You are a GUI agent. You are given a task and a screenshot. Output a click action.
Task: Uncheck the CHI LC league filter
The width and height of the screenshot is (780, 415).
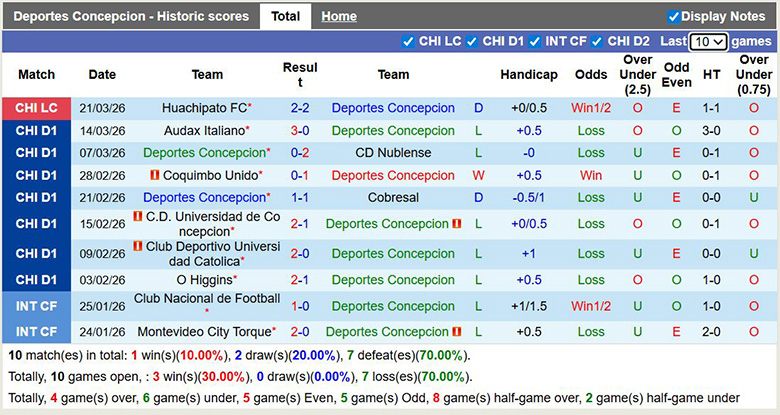pos(407,42)
